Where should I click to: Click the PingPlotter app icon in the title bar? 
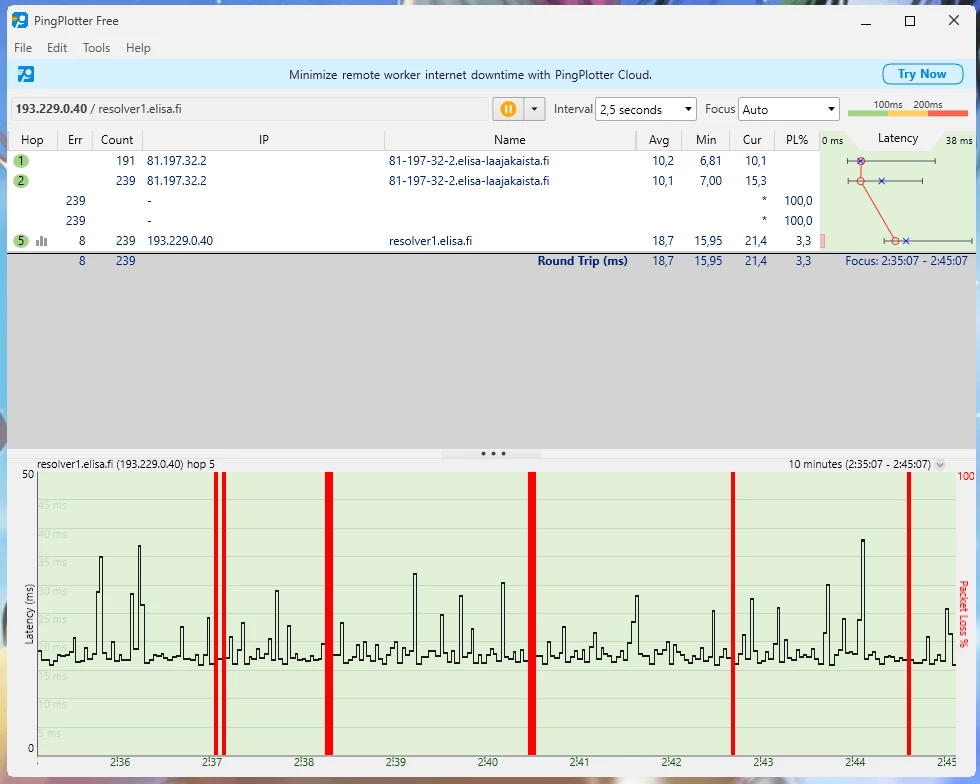tap(20, 20)
